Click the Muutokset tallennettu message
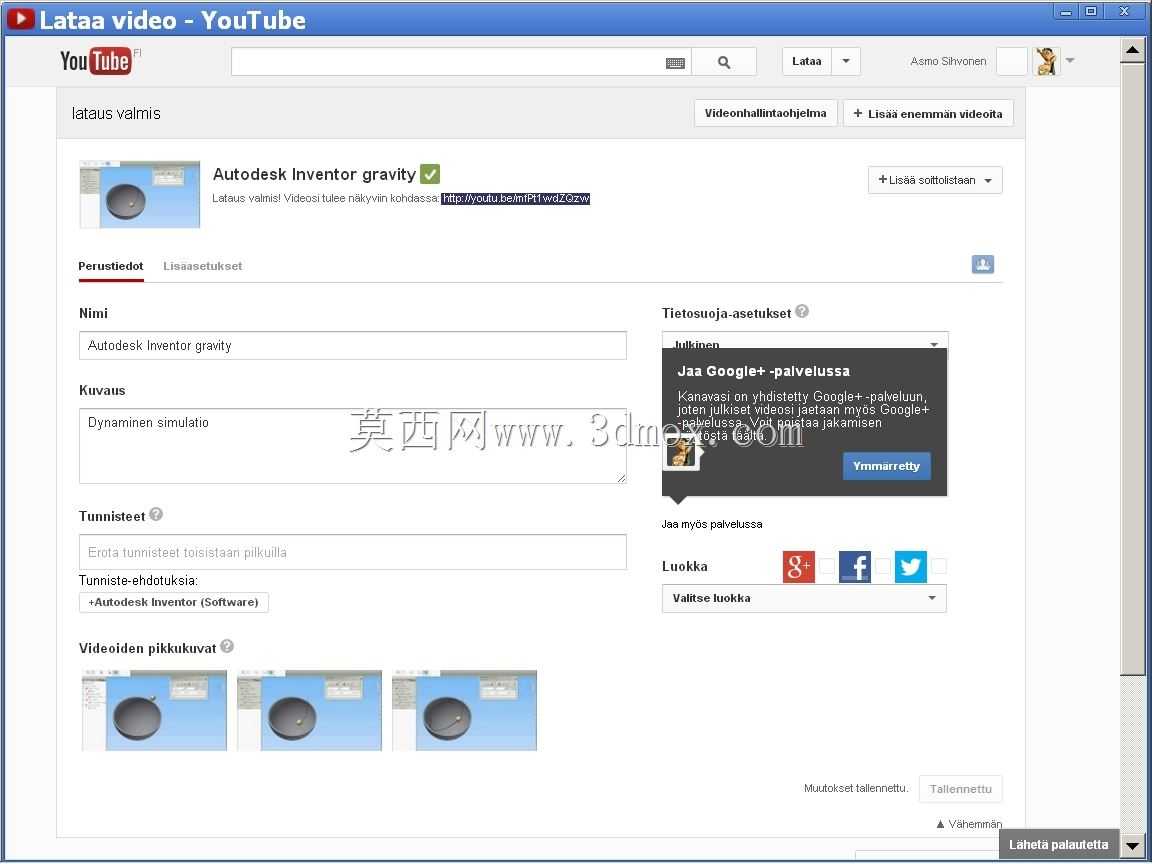The width and height of the screenshot is (1152, 864). click(856, 788)
